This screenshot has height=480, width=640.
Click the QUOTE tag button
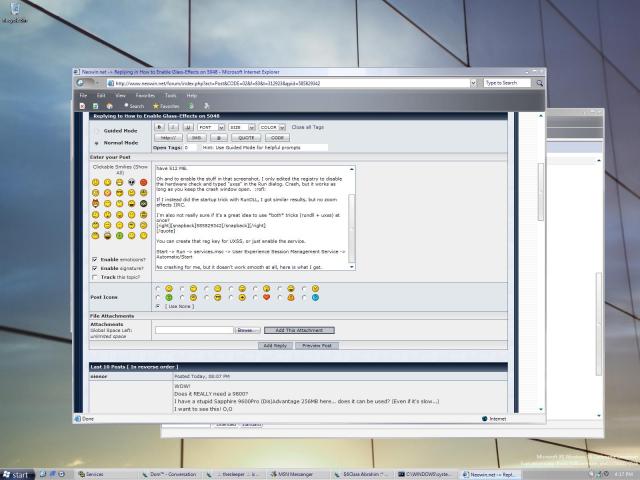[x=246, y=138]
